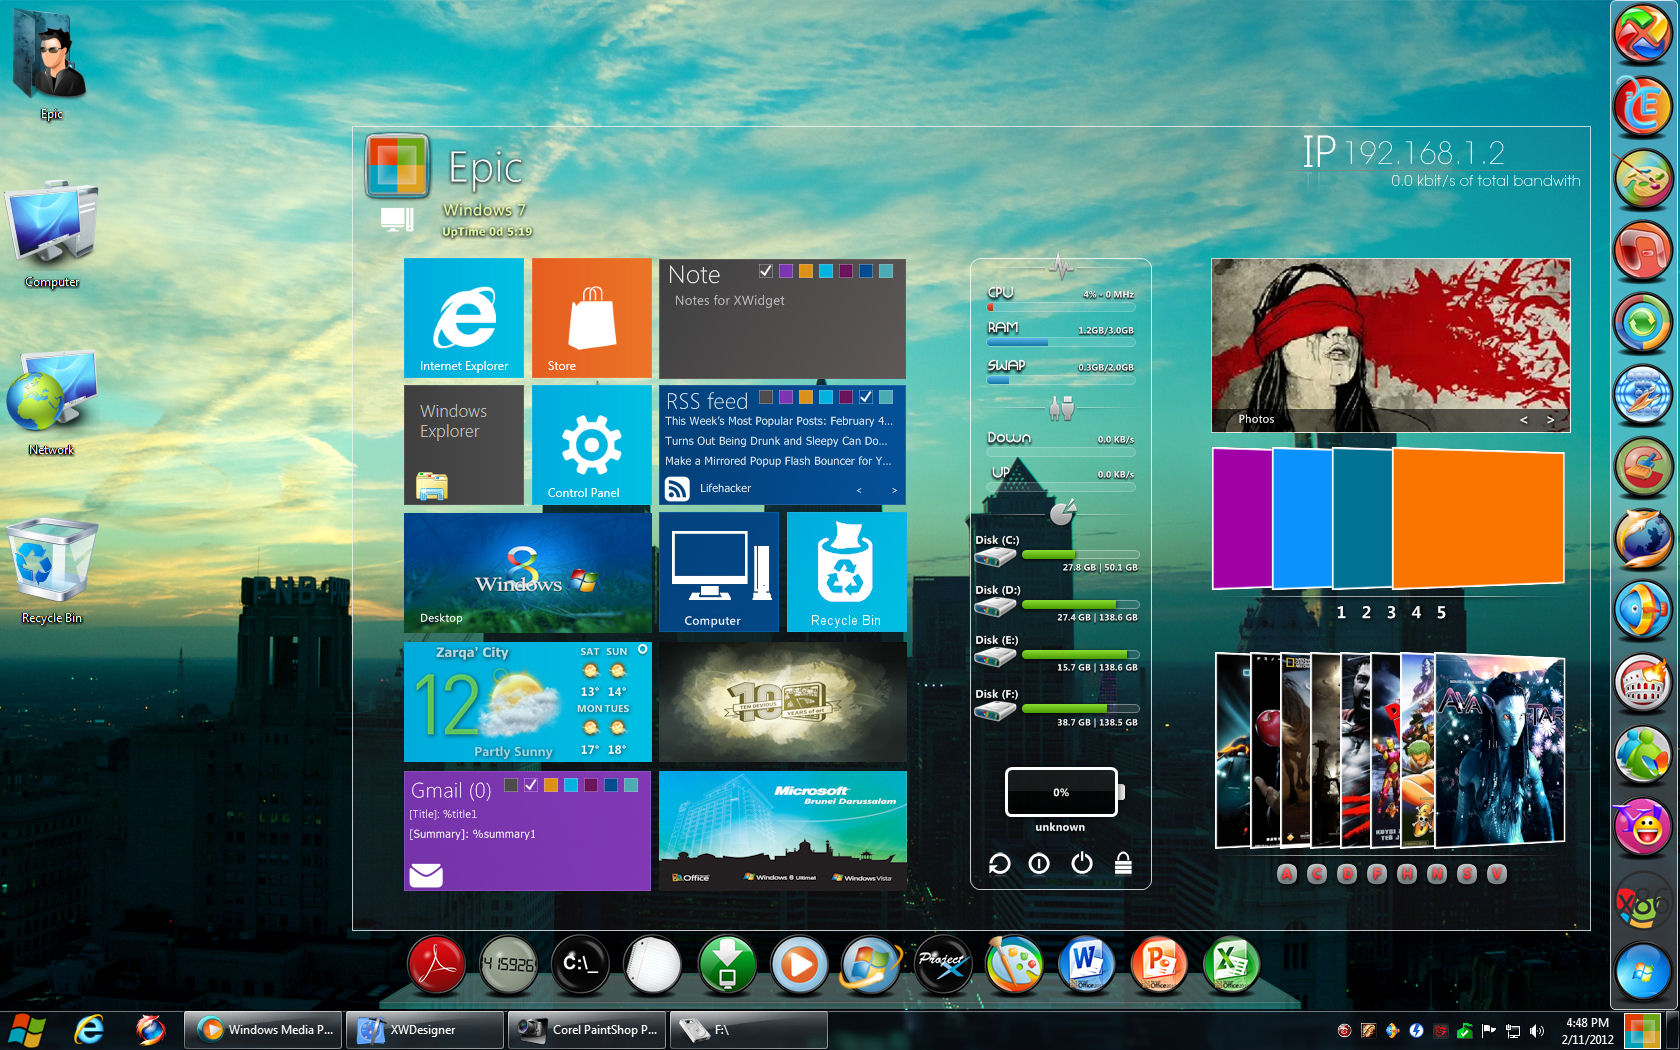Viewport: 1680px width, 1050px height.
Task: Toggle the small circle on the weather tile
Action: [x=643, y=649]
